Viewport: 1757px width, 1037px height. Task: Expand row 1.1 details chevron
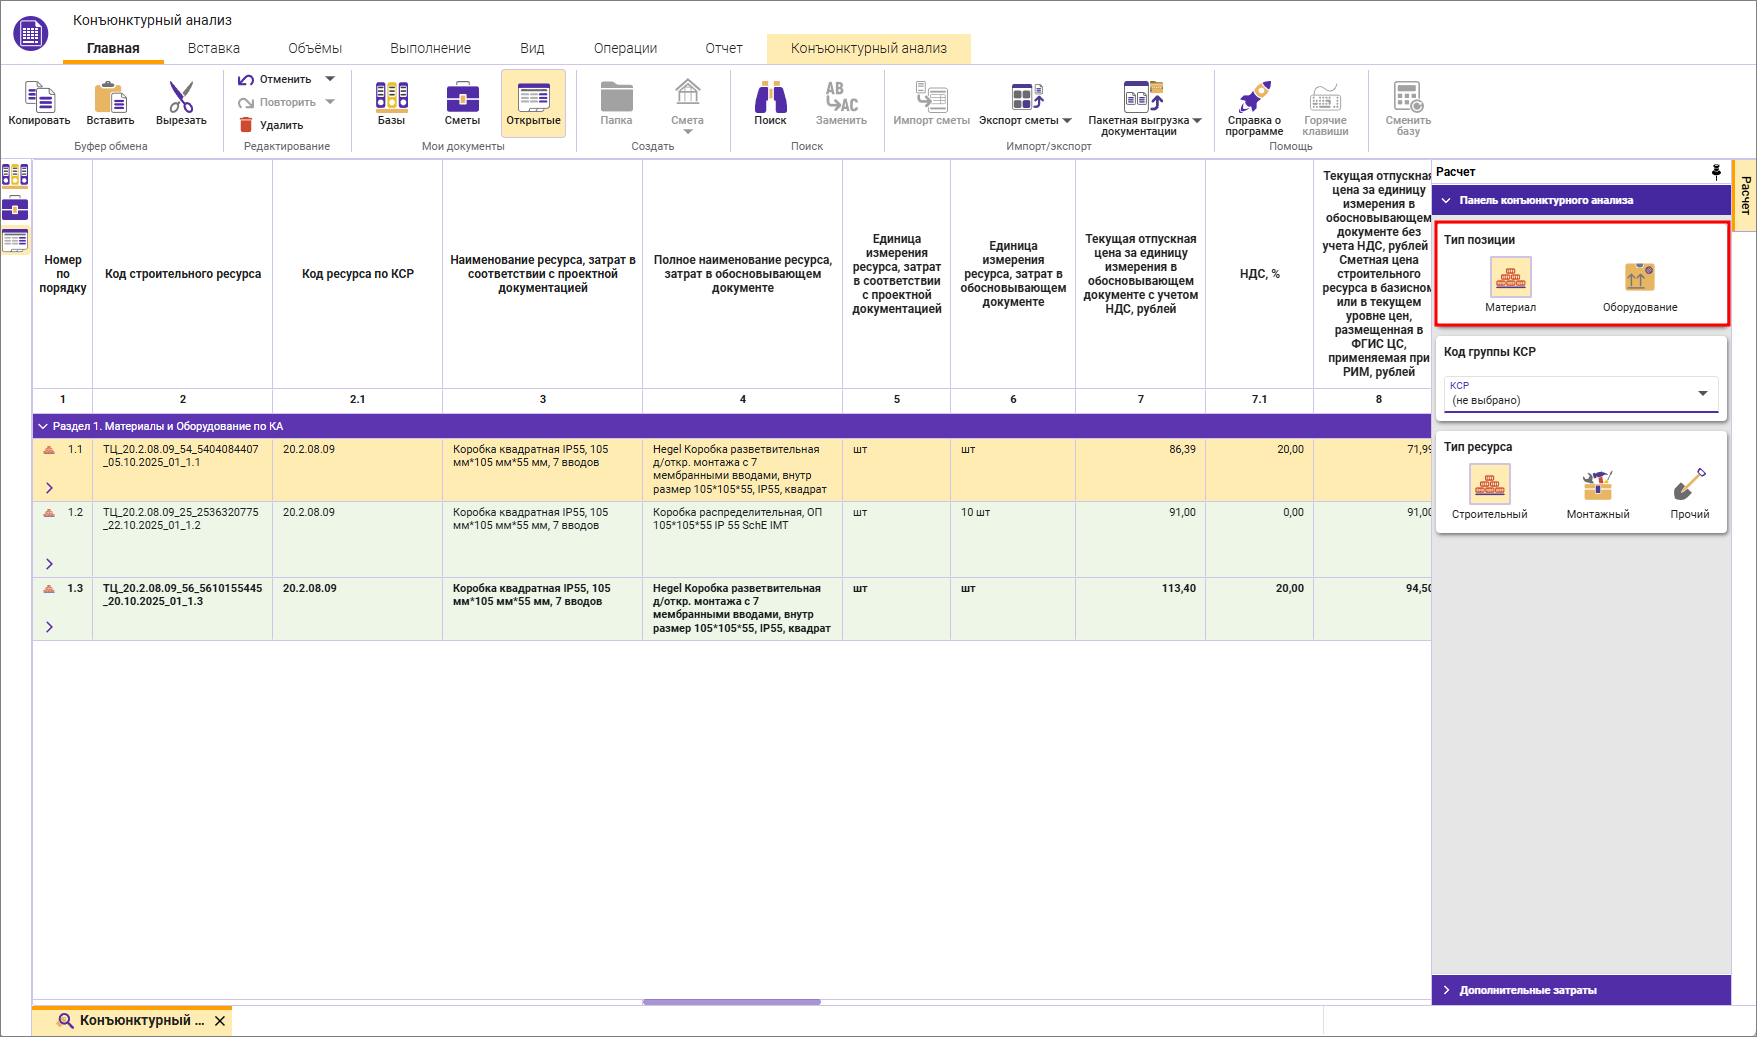(49, 488)
